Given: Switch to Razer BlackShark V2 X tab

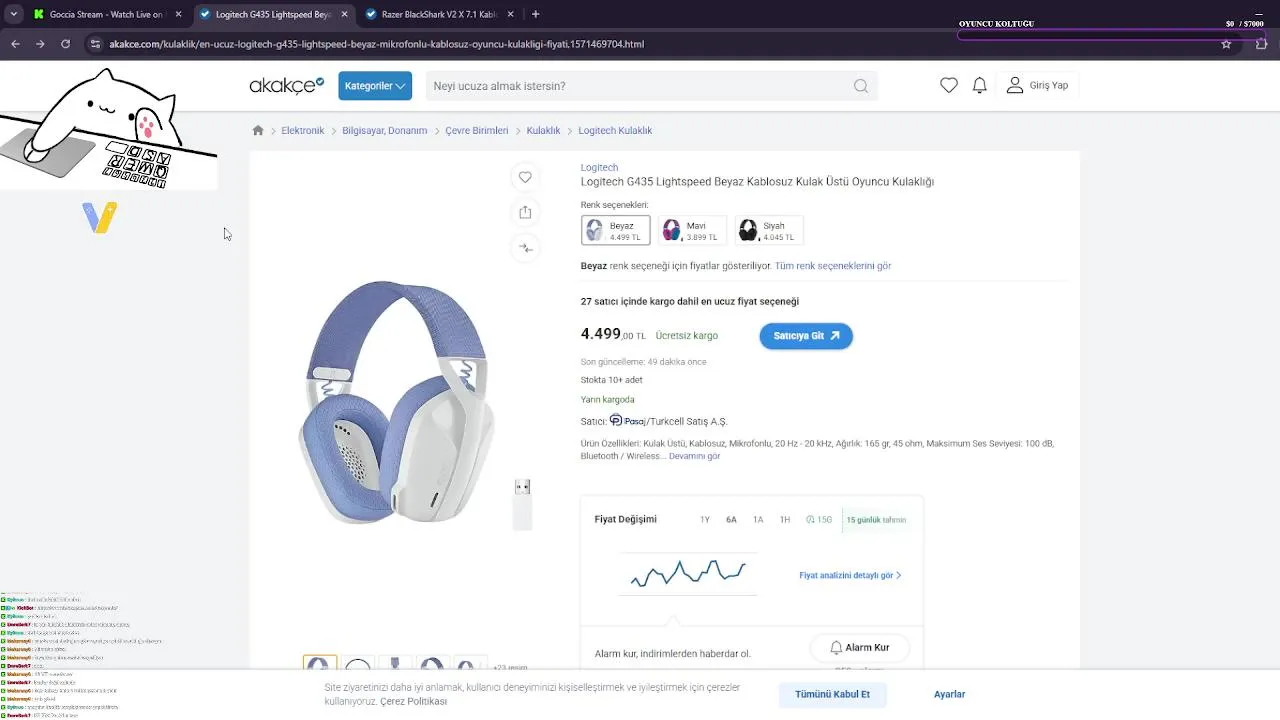Looking at the screenshot, I should pos(439,15).
